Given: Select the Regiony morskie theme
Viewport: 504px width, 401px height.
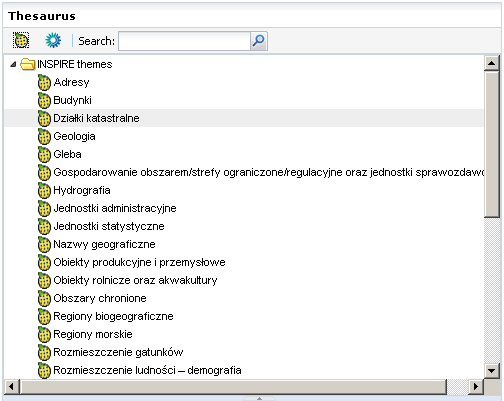Looking at the screenshot, I should tap(93, 334).
